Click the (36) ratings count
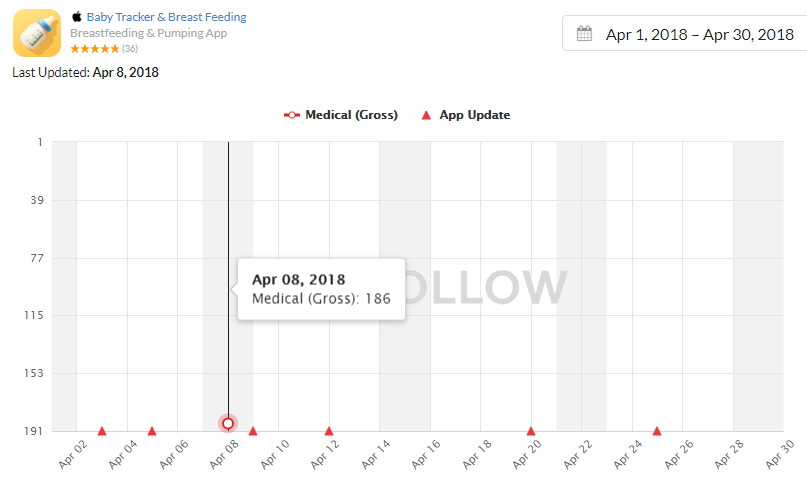The image size is (807, 494). (130, 49)
